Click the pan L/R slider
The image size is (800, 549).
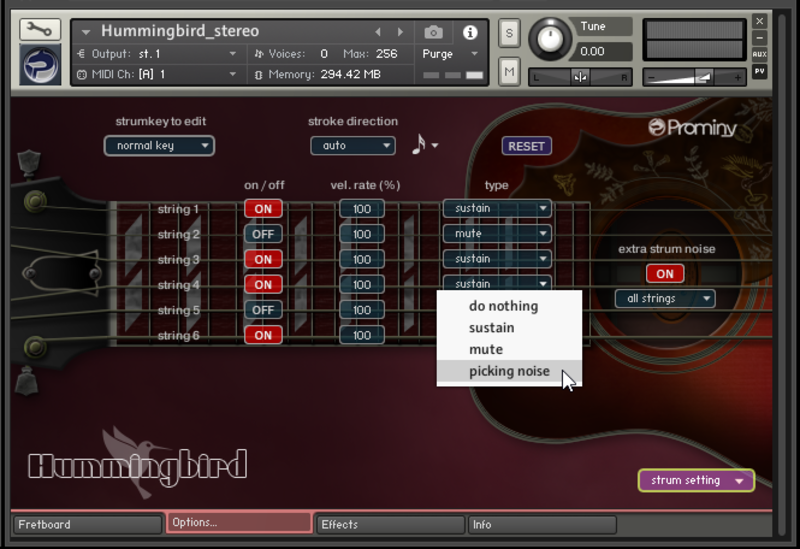(580, 78)
